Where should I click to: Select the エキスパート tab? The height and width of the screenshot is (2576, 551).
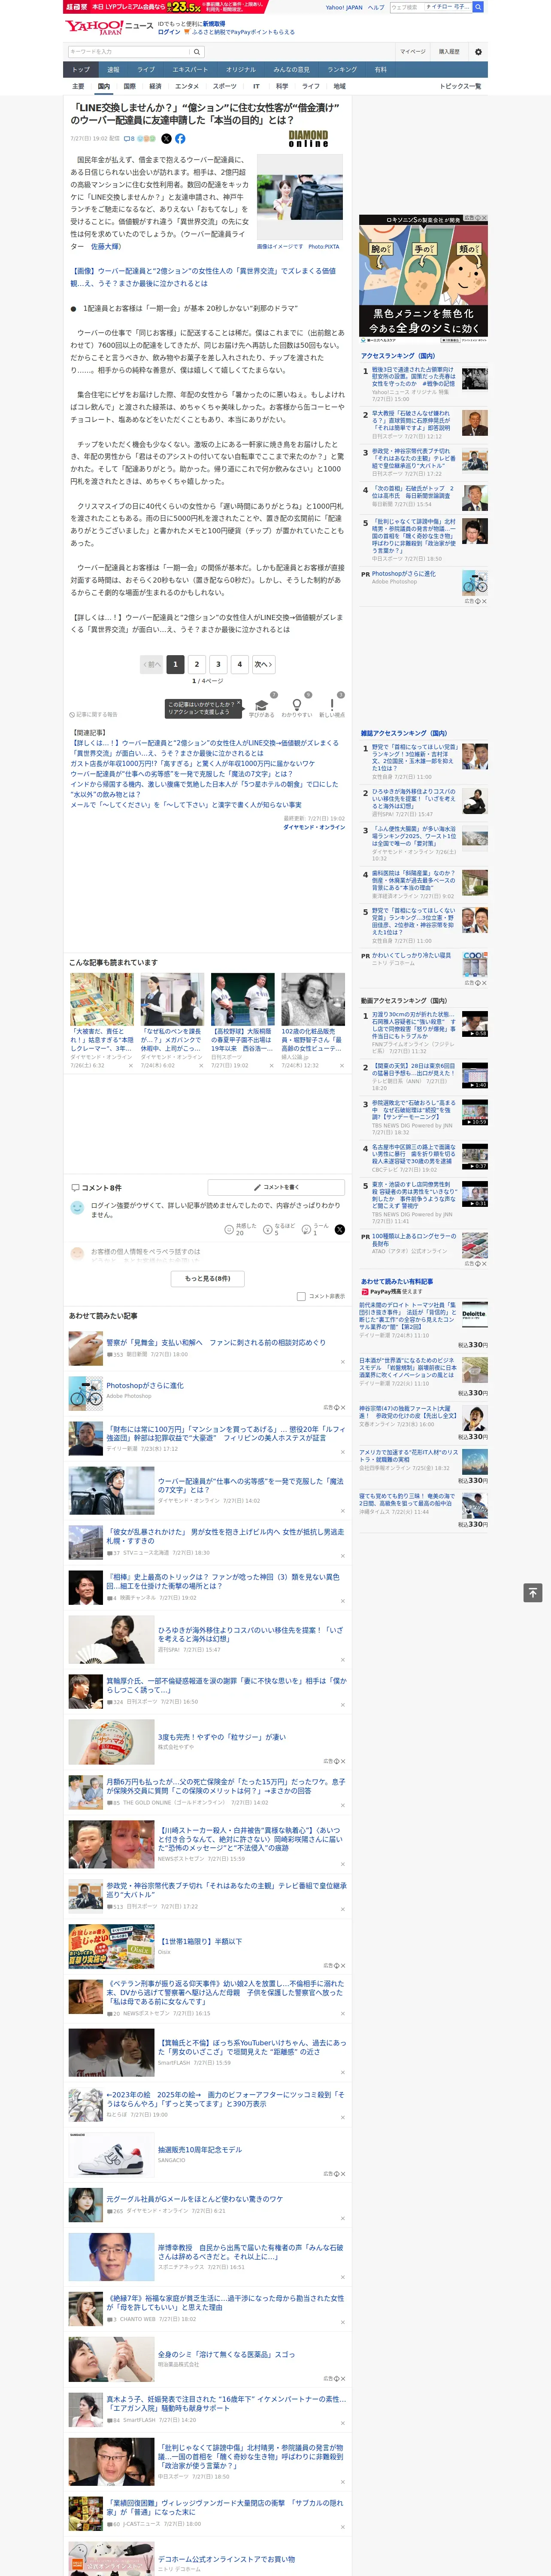[190, 70]
